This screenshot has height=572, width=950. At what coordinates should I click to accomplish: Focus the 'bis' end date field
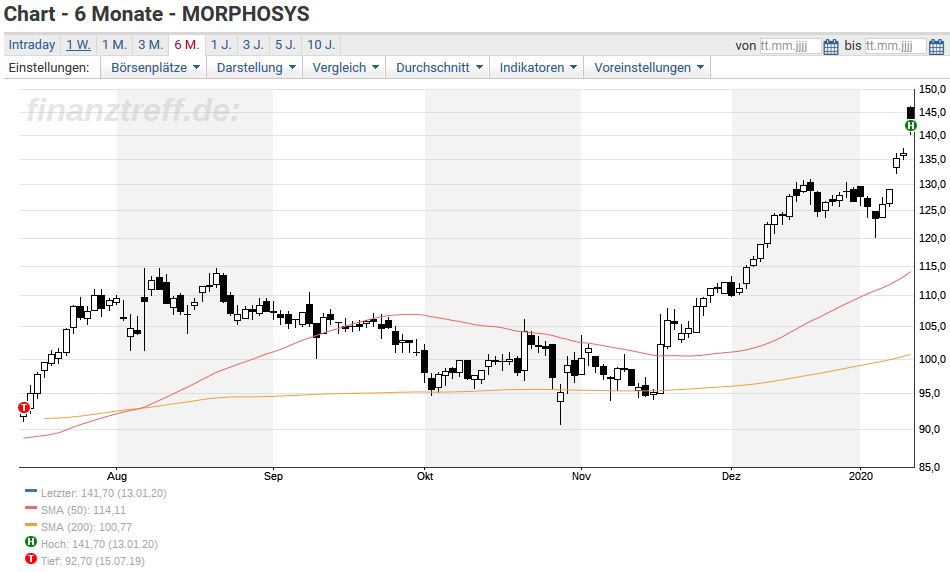tap(895, 46)
